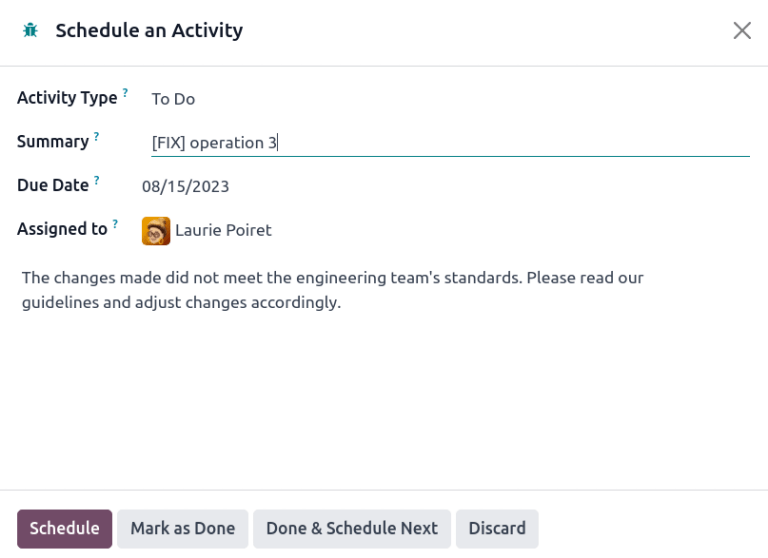Show the Due Date help tooltip
Screen dimensions: 768x558
[x=97, y=181]
